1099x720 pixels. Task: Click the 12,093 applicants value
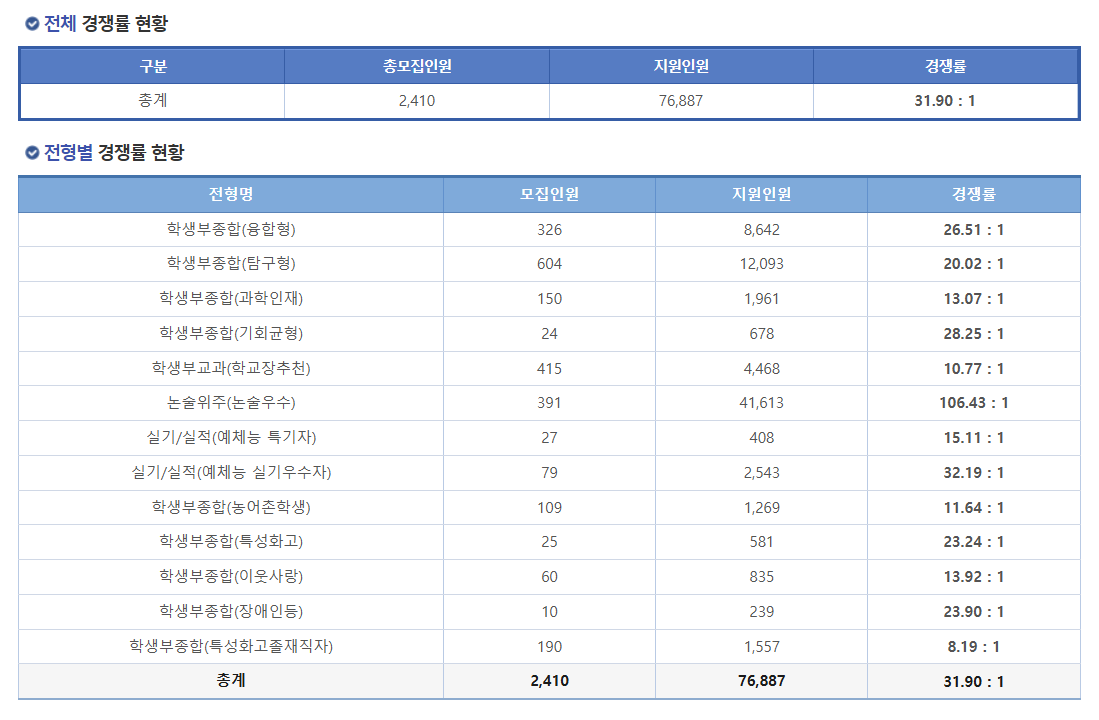tap(762, 264)
